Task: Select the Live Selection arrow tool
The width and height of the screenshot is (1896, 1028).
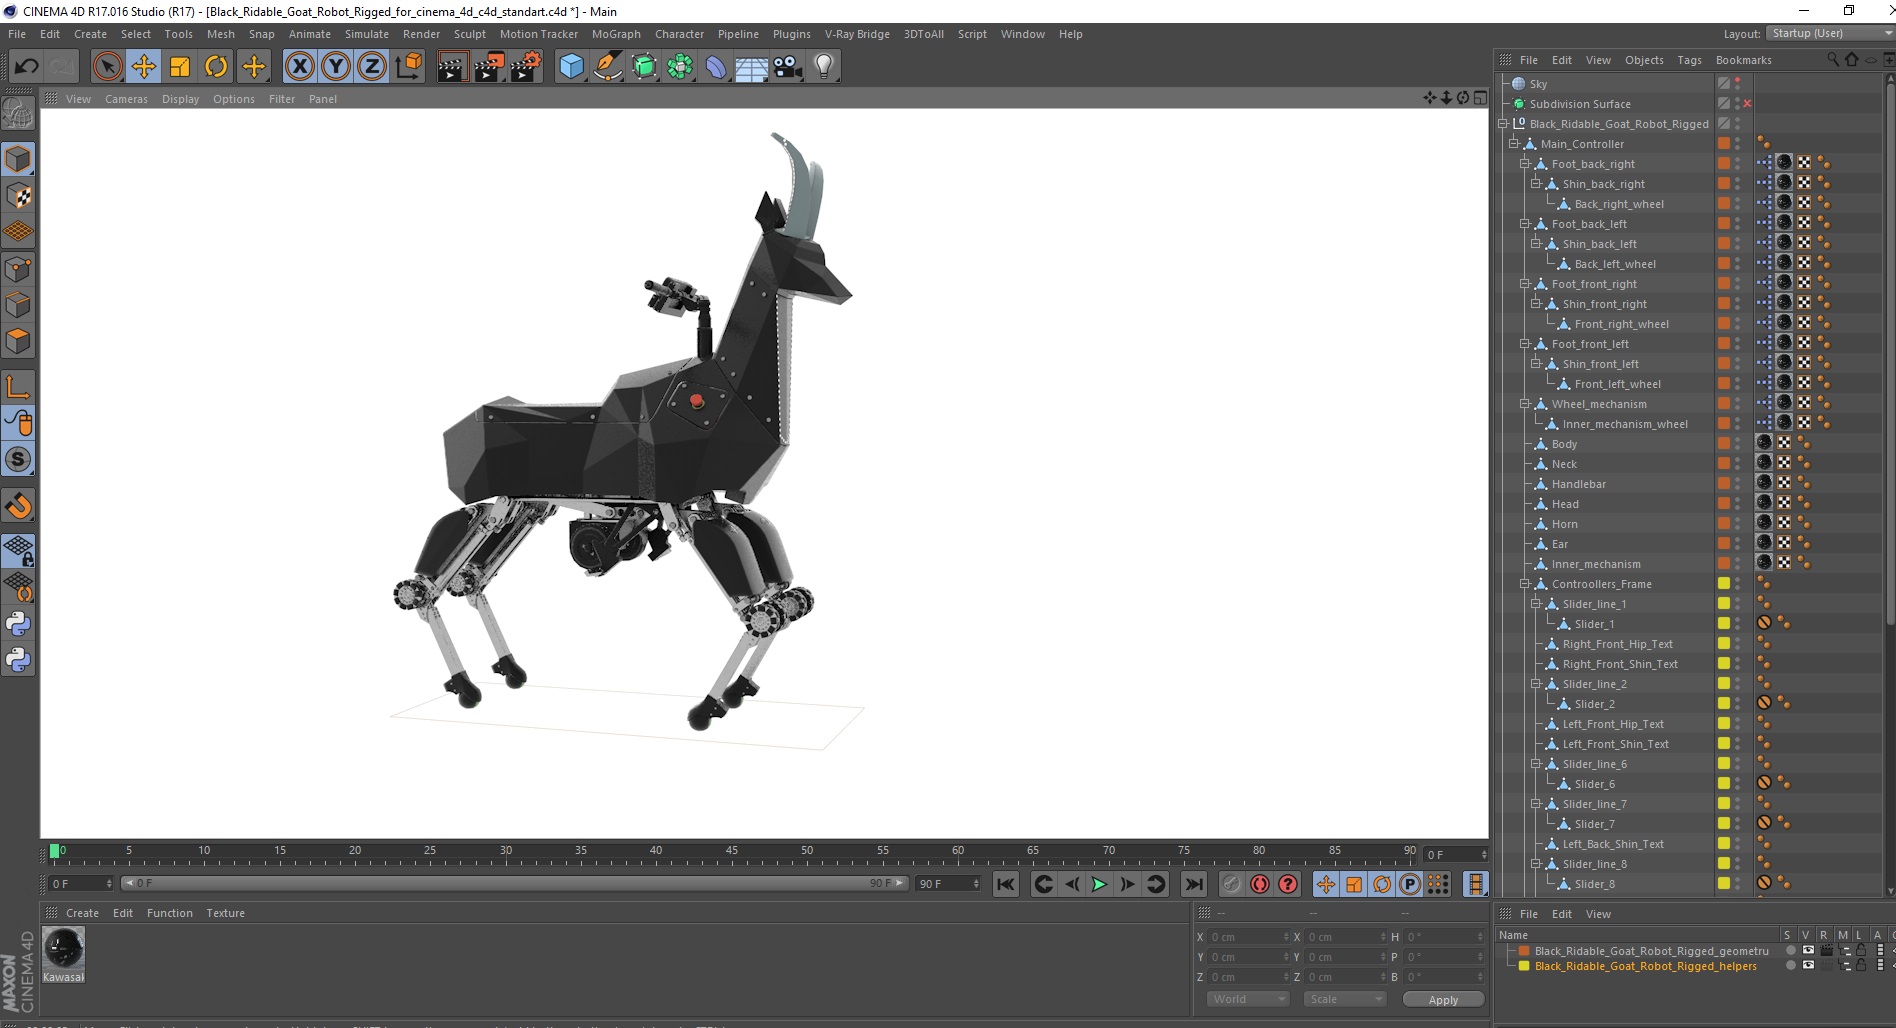Action: click(x=107, y=67)
